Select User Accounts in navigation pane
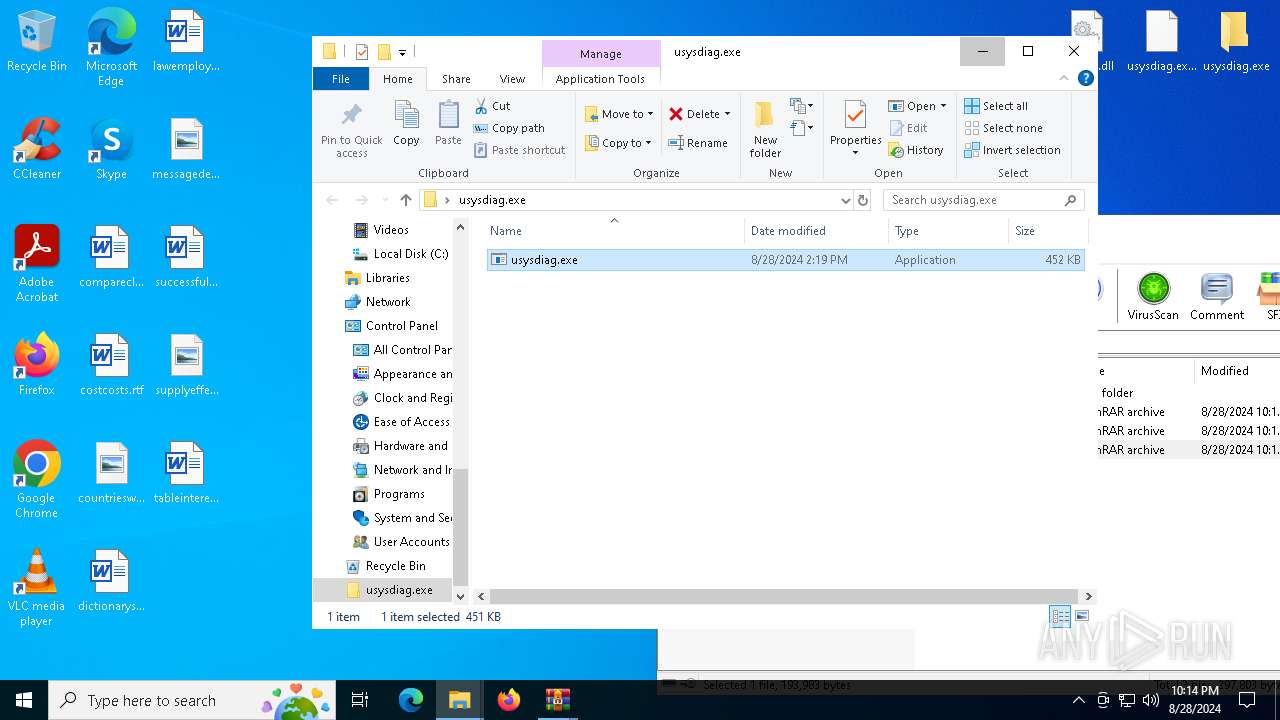 (401, 542)
